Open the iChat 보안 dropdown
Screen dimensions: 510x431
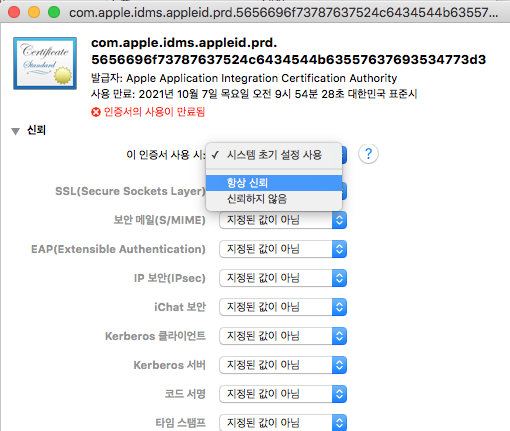283,307
